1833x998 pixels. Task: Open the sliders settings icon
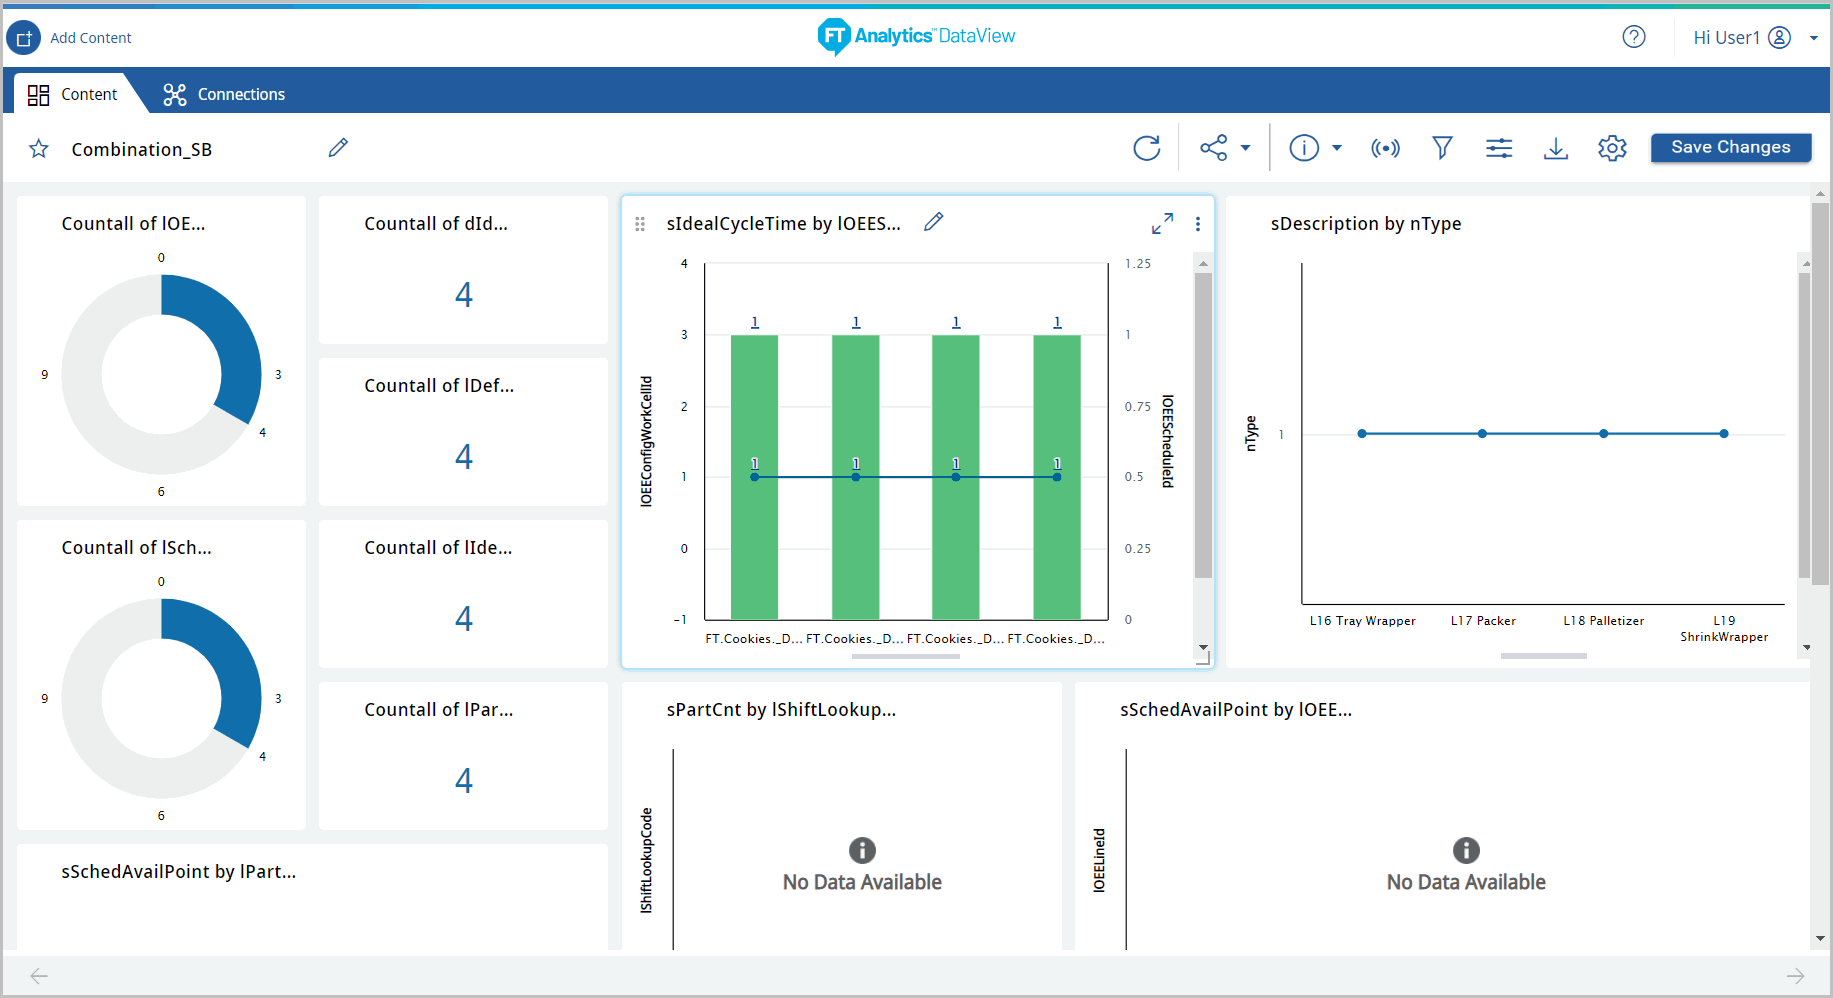point(1498,148)
